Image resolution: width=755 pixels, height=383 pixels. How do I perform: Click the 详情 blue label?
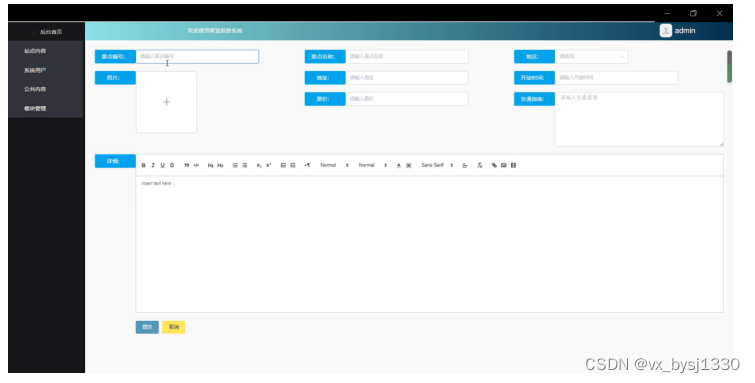click(115, 161)
